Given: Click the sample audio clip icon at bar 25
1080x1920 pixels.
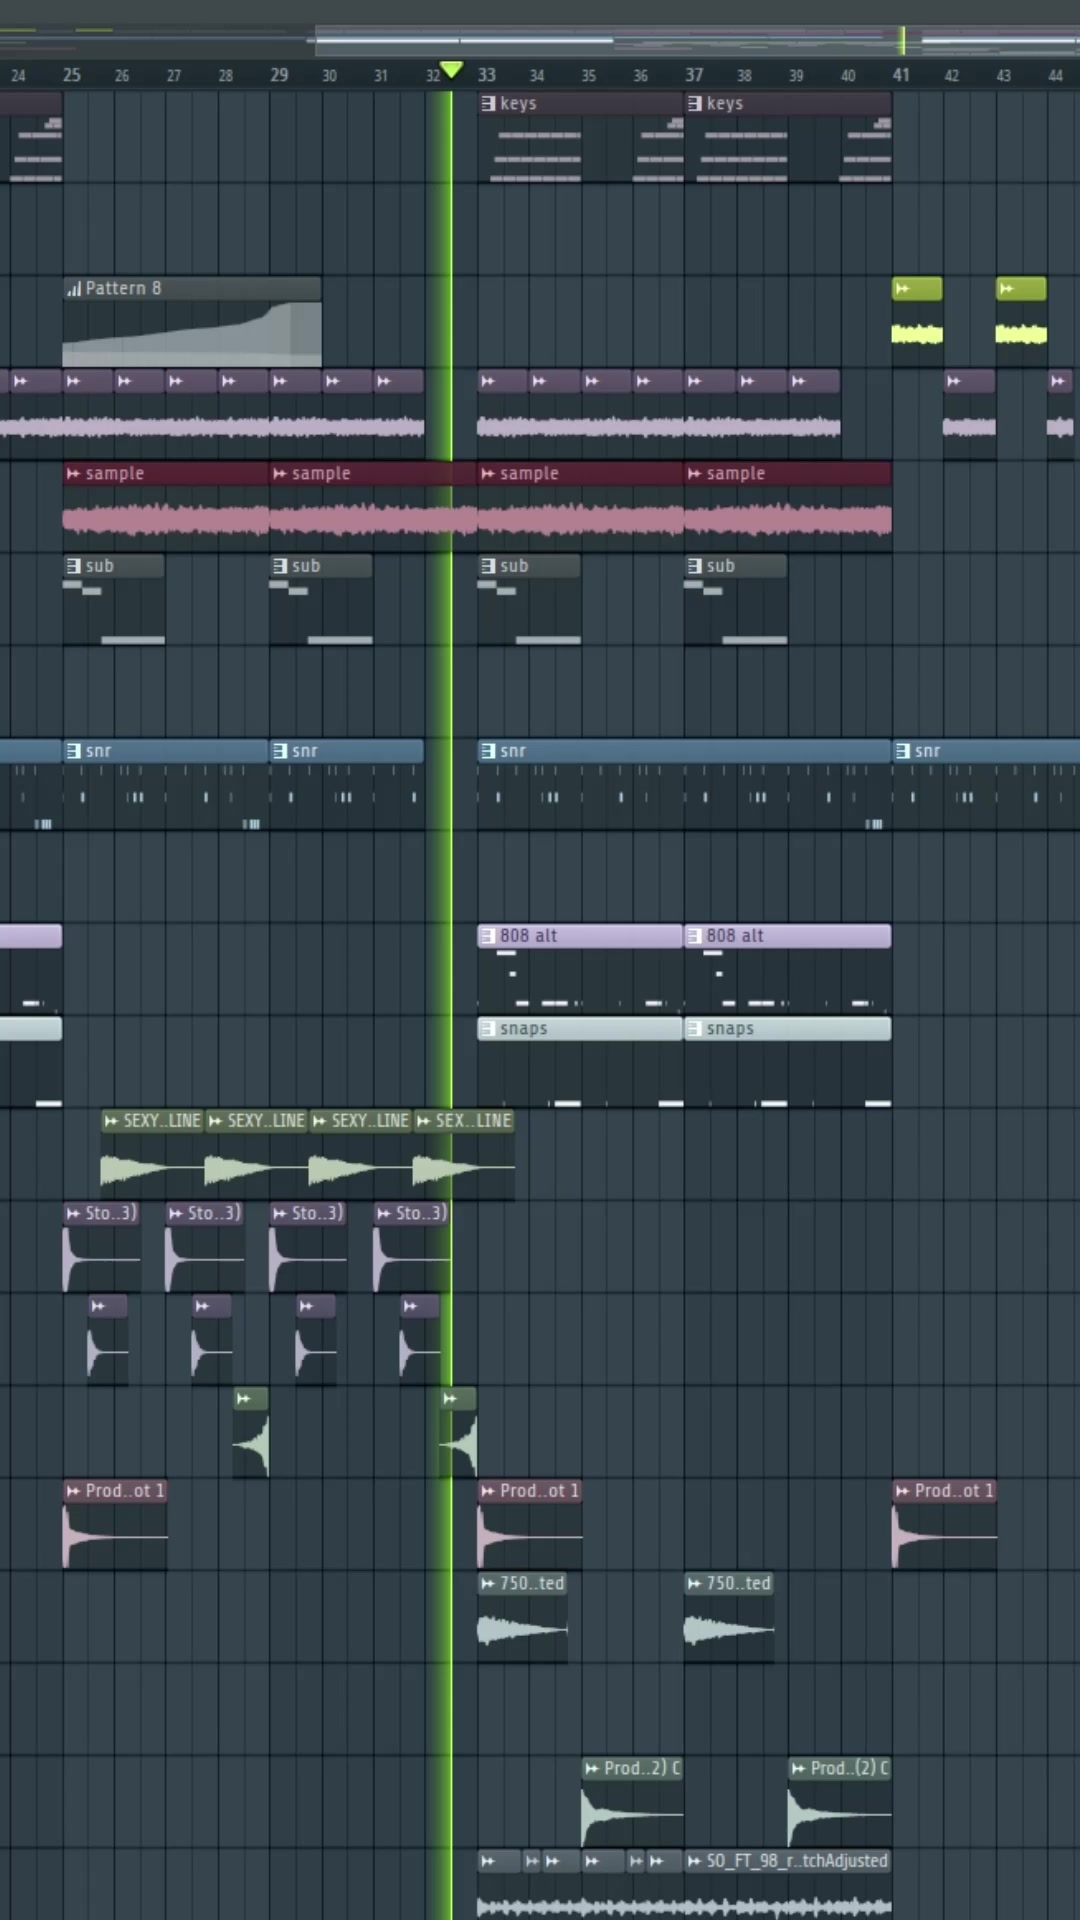Looking at the screenshot, I should (73, 473).
